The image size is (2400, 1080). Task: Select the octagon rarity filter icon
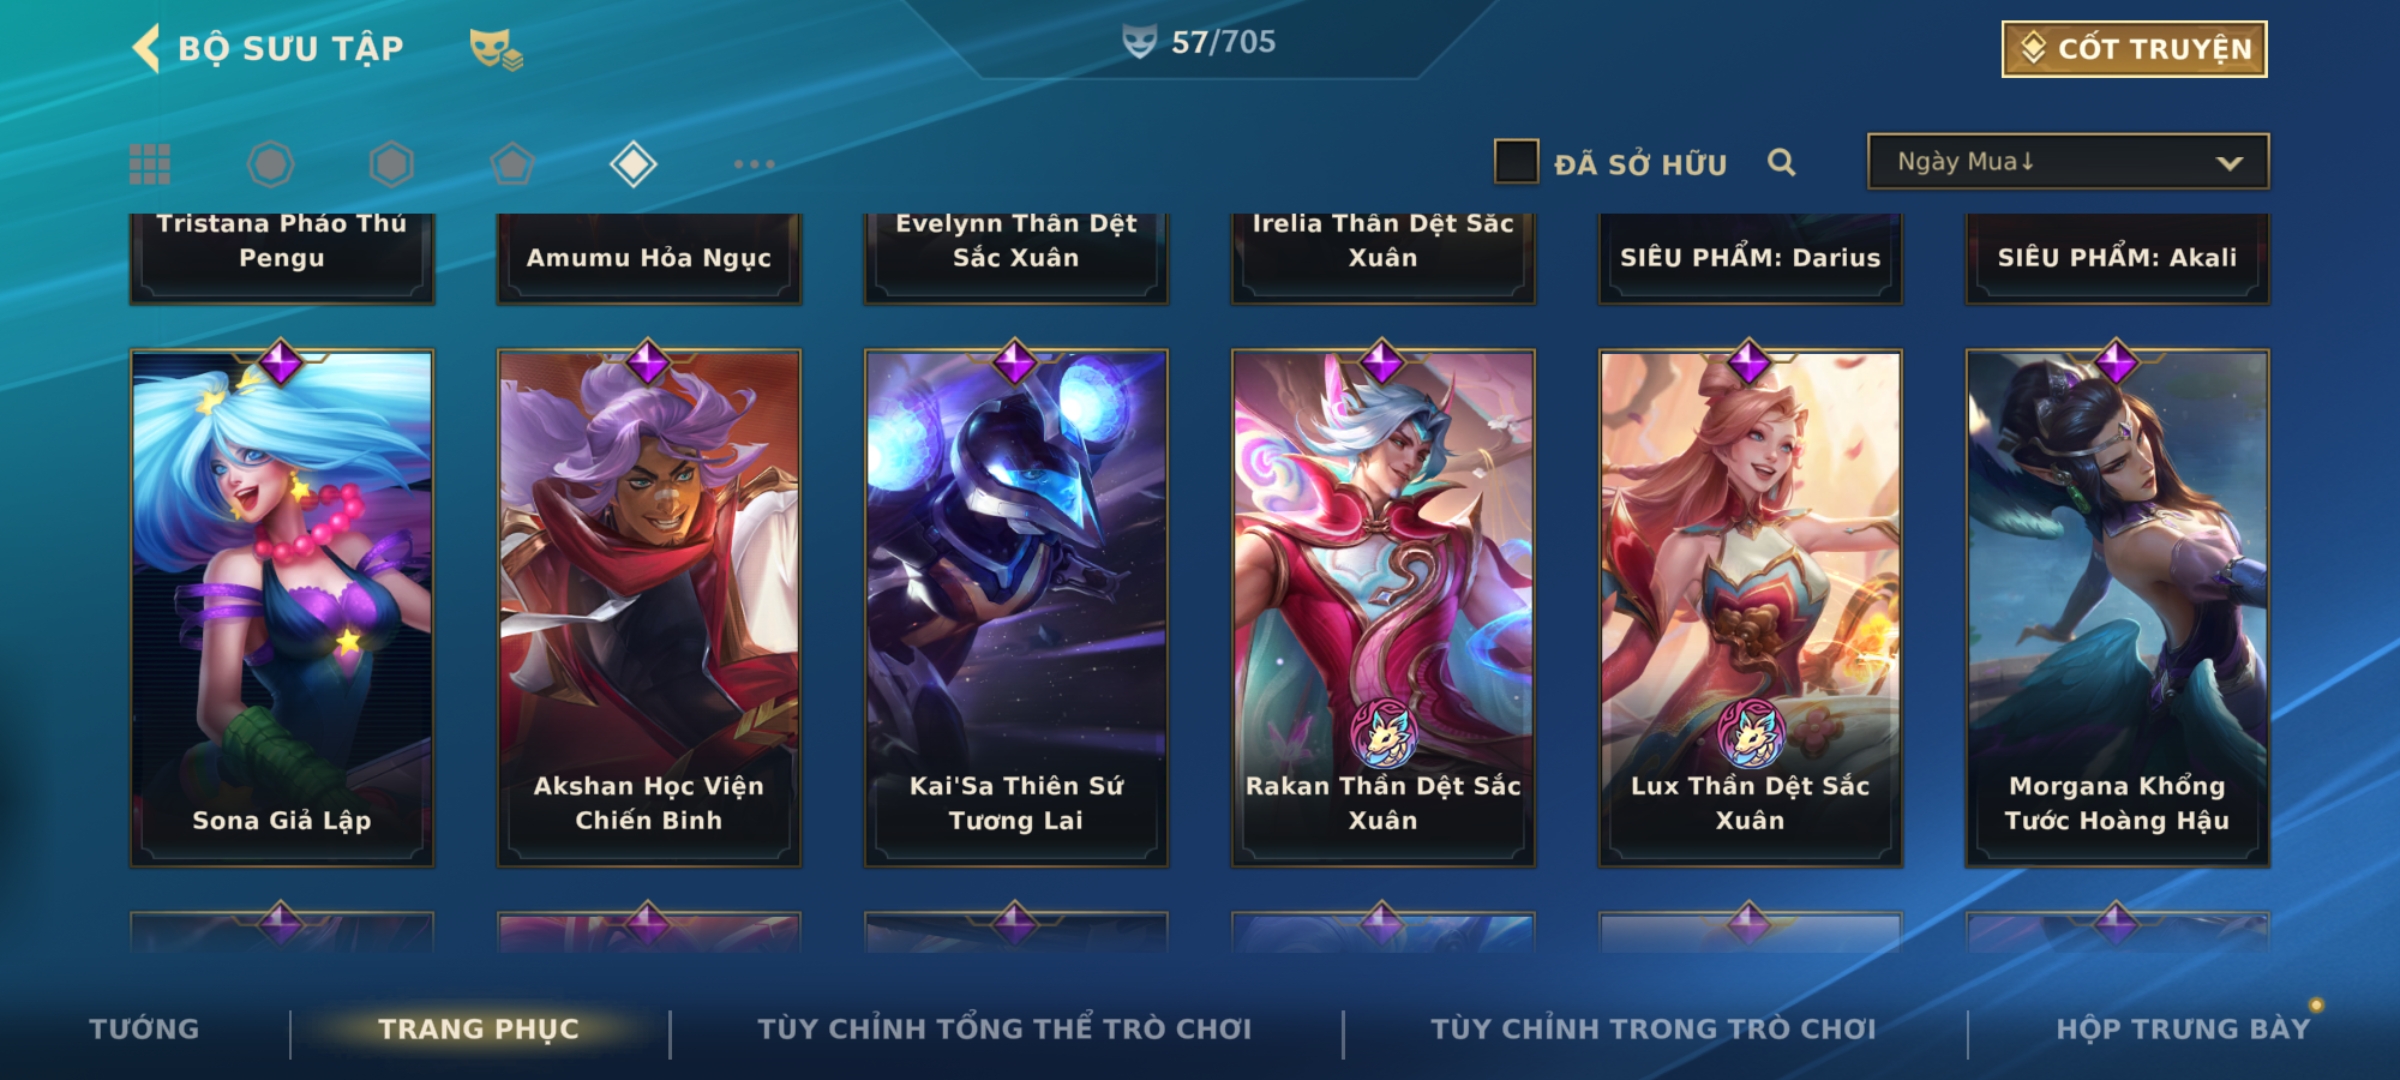(x=271, y=164)
